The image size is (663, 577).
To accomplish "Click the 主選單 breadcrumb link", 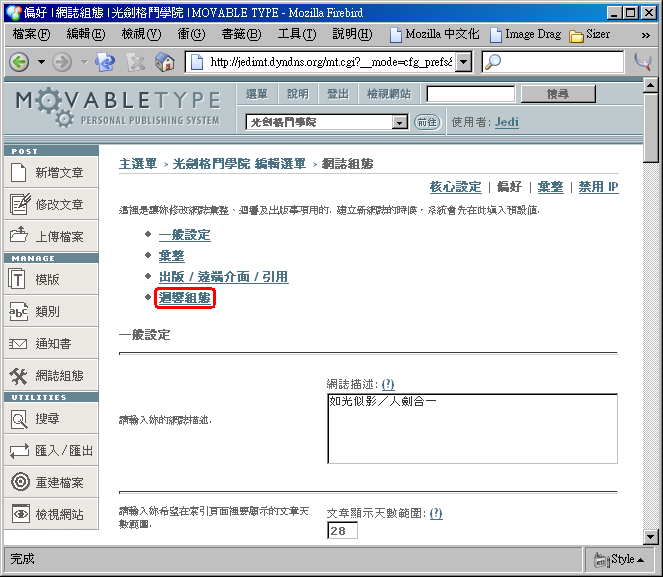I will click(138, 164).
